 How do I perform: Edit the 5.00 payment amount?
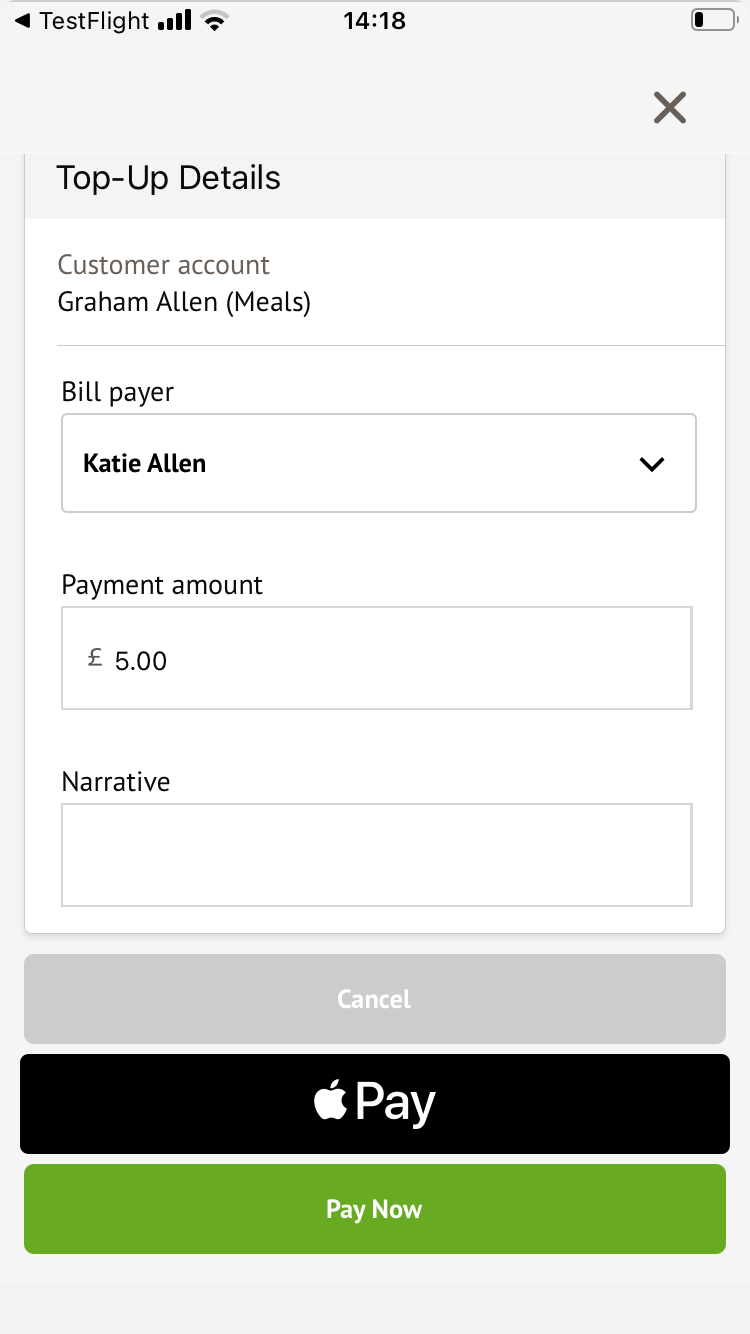point(376,658)
